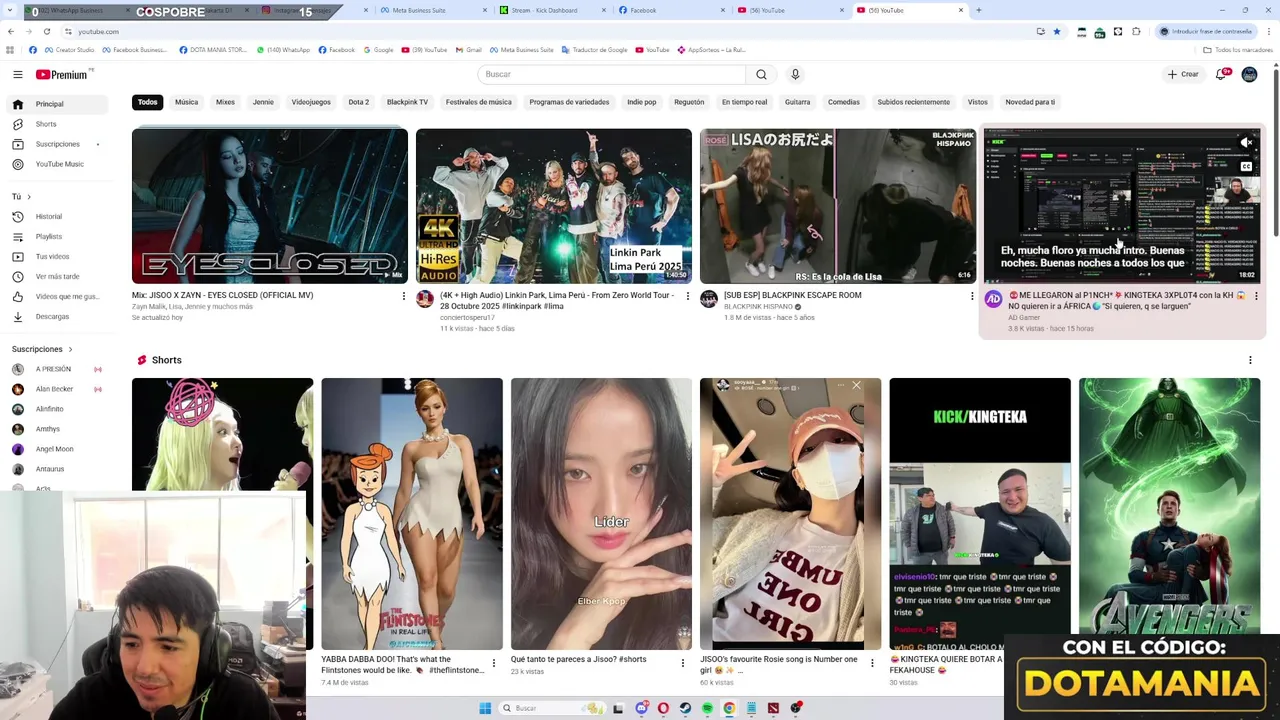Open Traductor de Google bookmark
Viewport: 1280px width, 720px height.
595,49
